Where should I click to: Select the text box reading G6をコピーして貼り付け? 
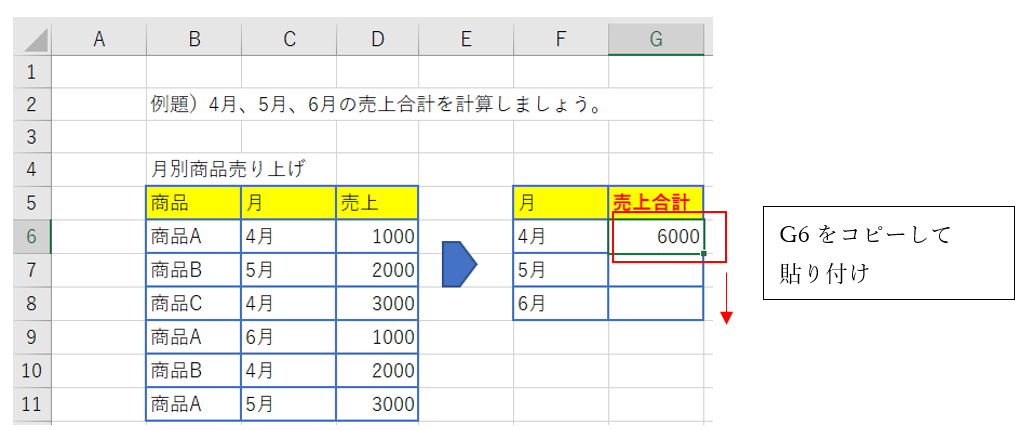point(888,253)
